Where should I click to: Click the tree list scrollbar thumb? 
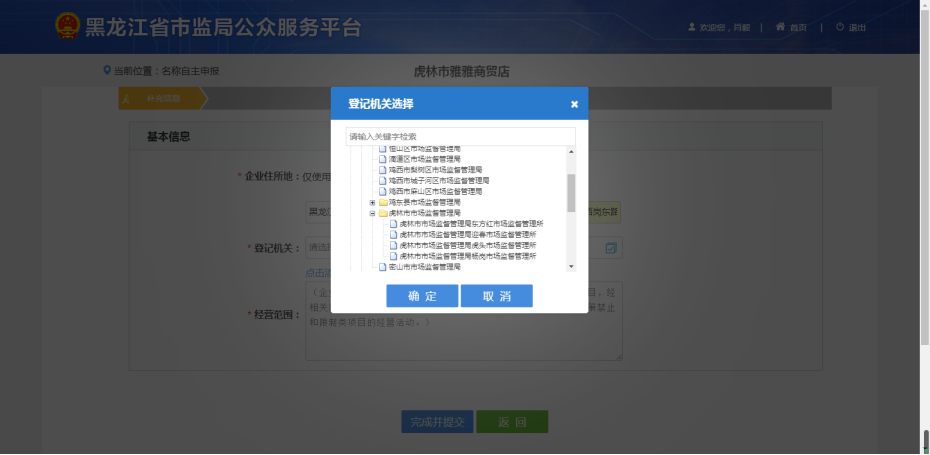[x=571, y=193]
